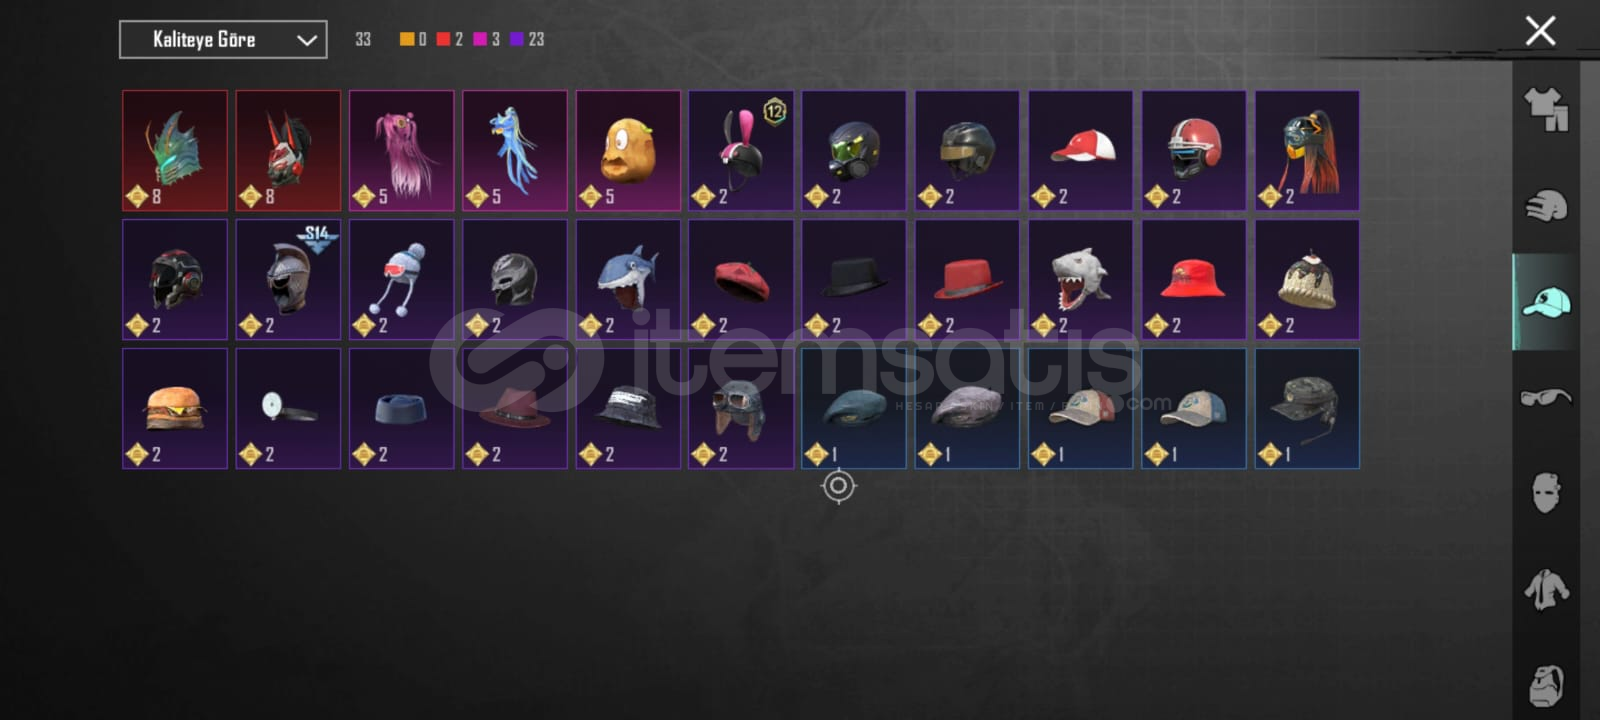Open the backpack category icon
The image size is (1600, 720).
[1546, 685]
